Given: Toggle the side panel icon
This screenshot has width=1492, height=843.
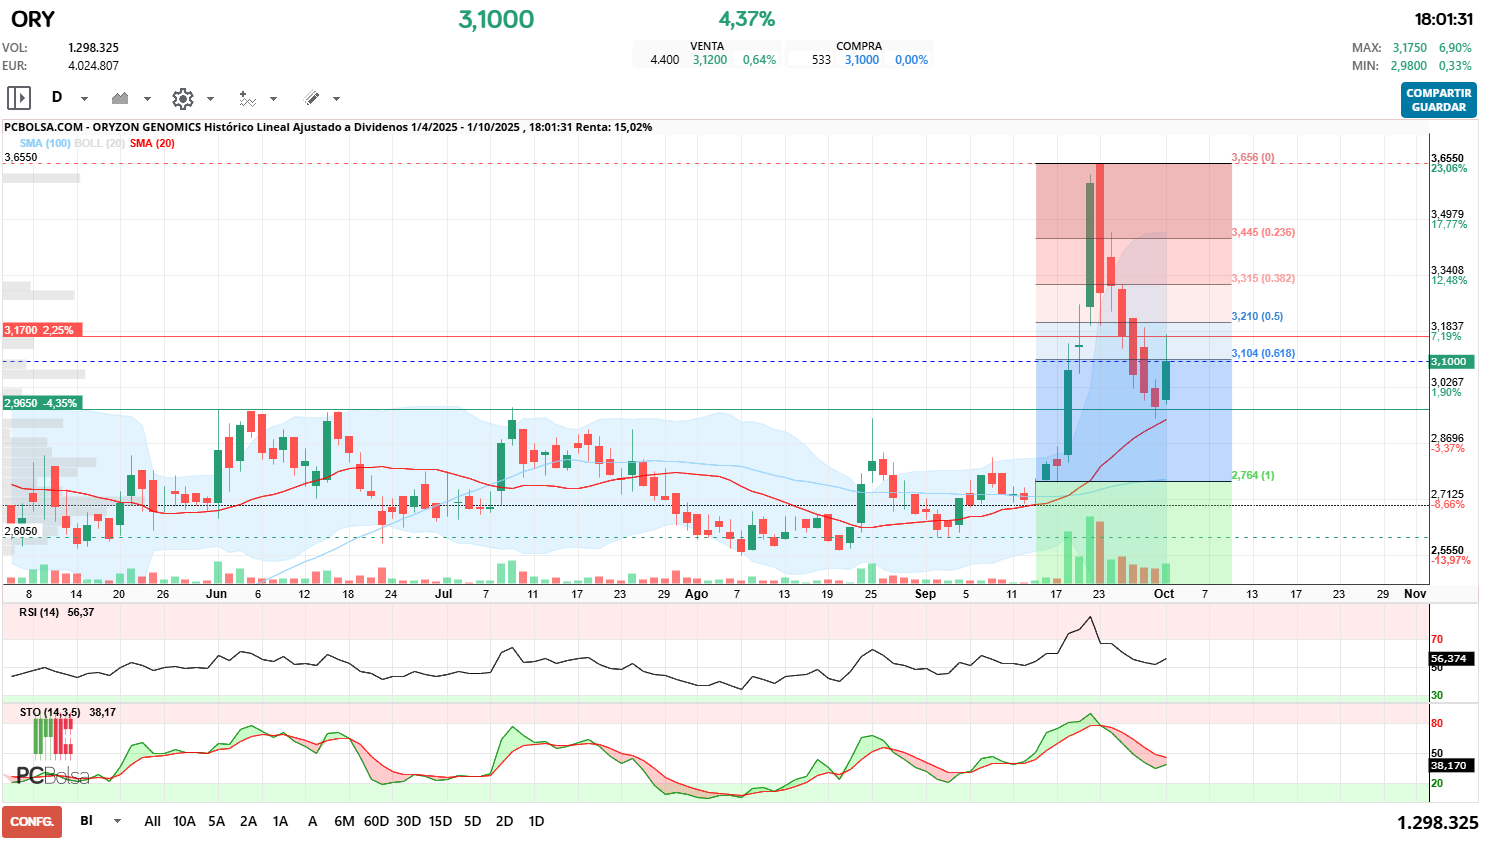Looking at the screenshot, I should coord(19,98).
